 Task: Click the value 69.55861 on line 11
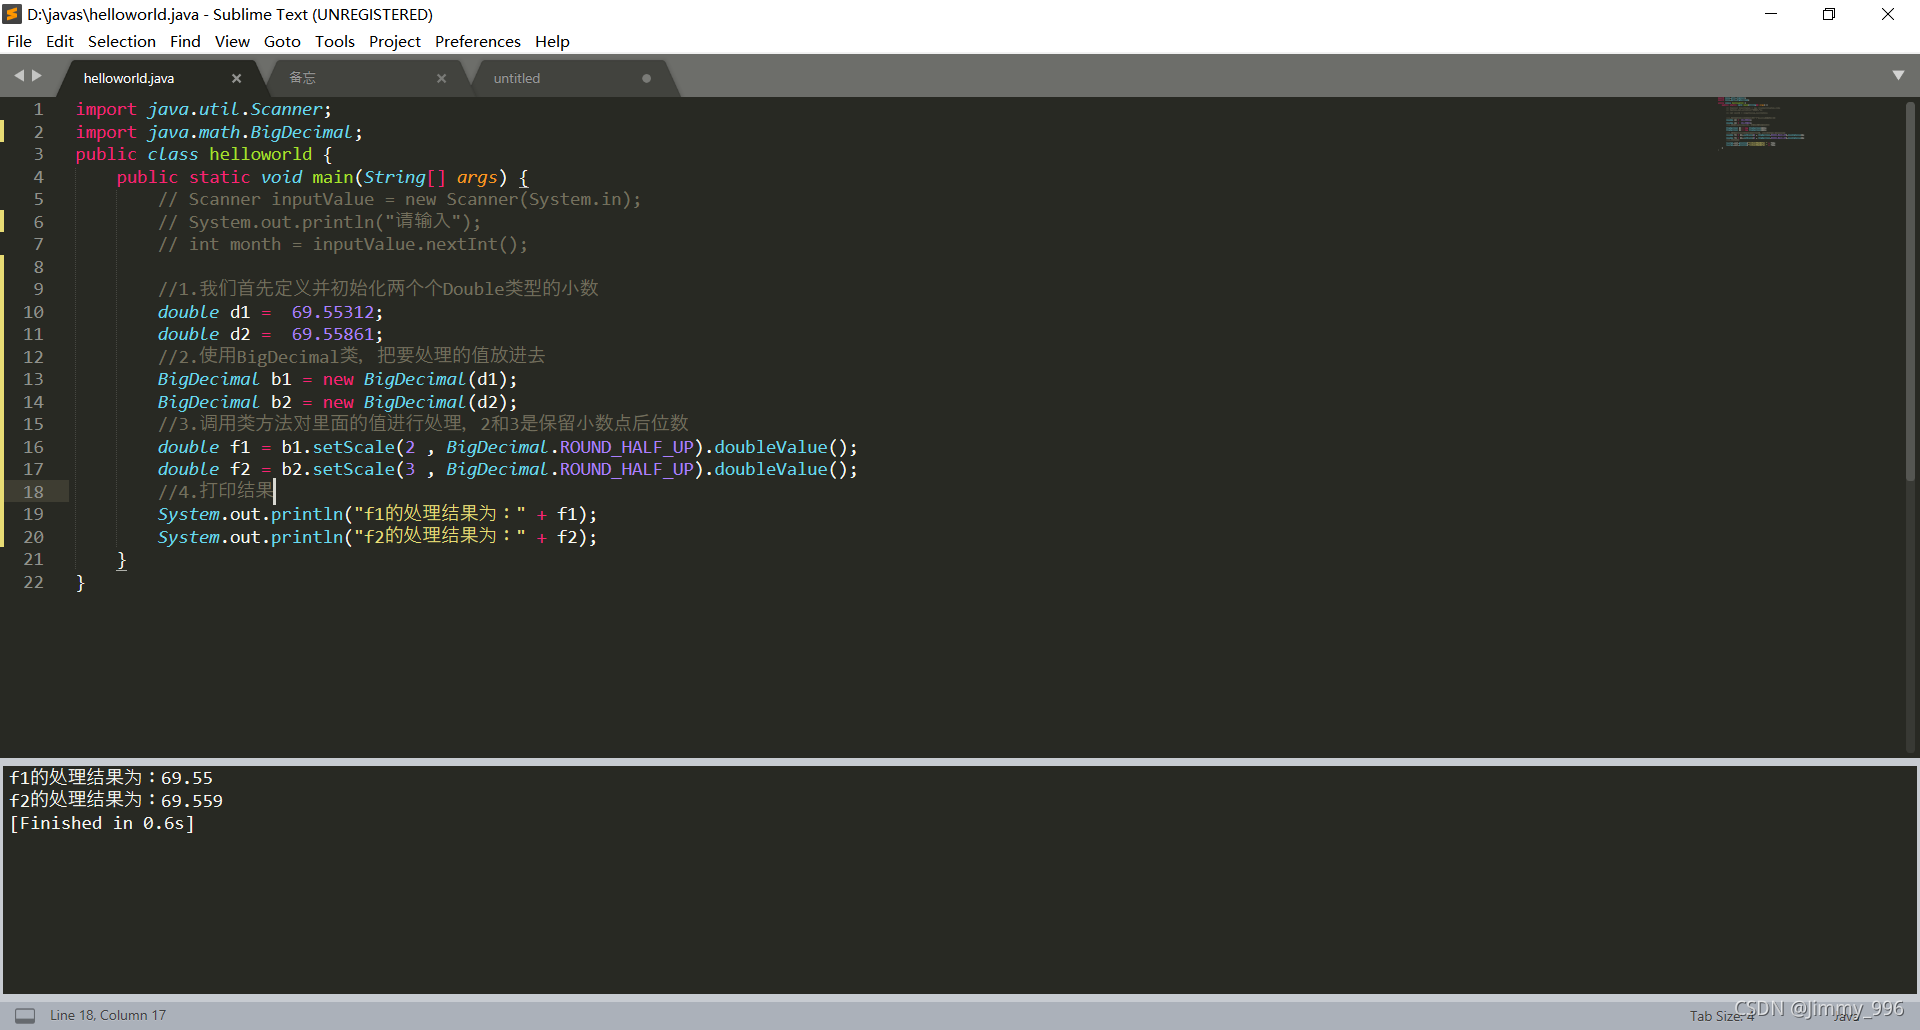point(332,334)
